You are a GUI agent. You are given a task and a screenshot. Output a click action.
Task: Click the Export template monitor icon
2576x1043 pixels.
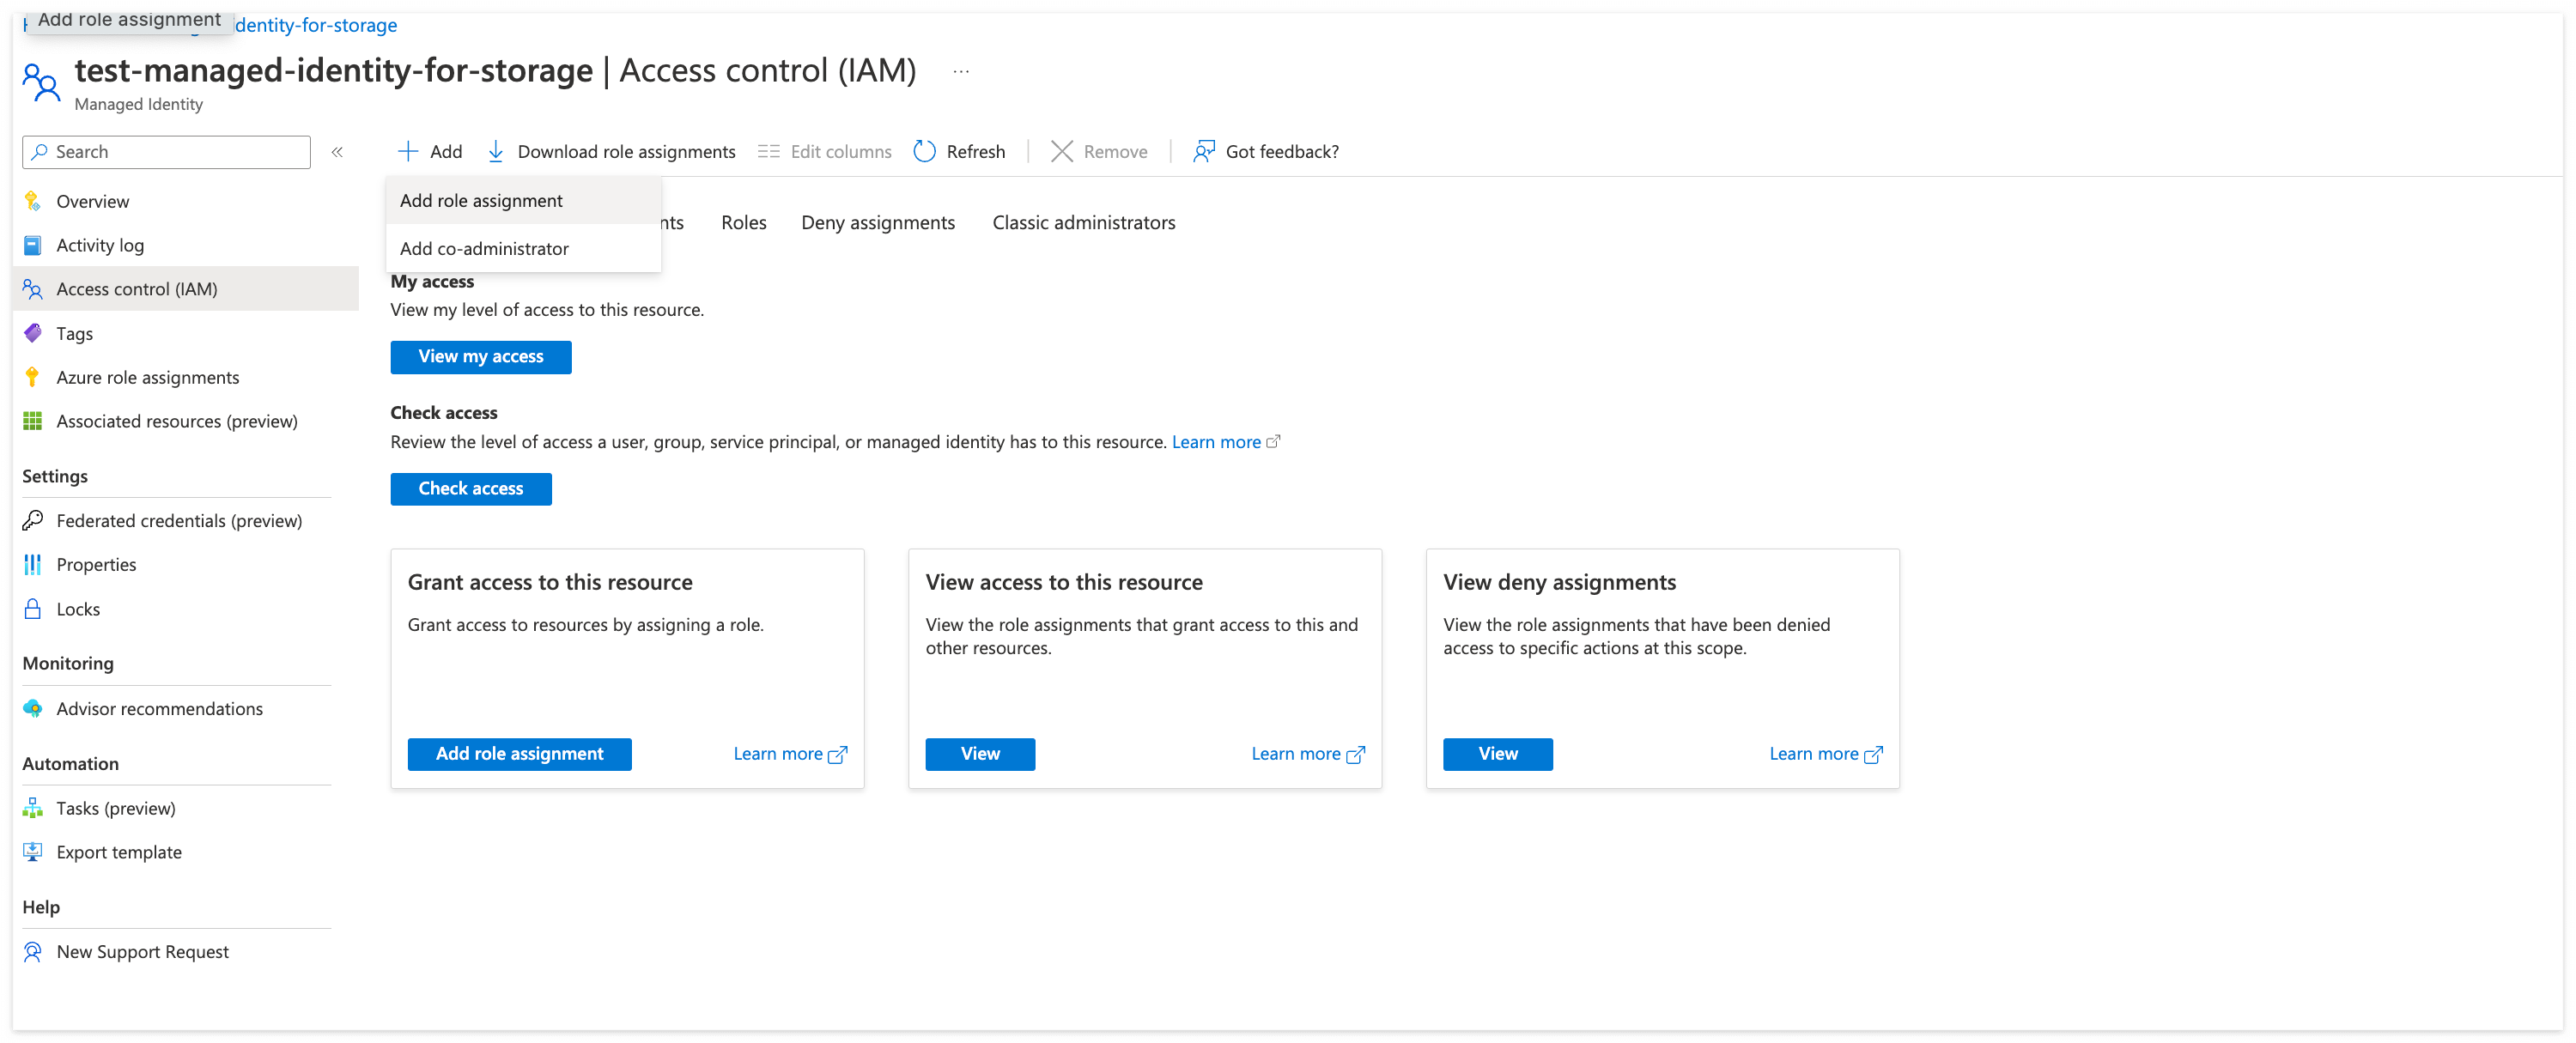pos(33,852)
